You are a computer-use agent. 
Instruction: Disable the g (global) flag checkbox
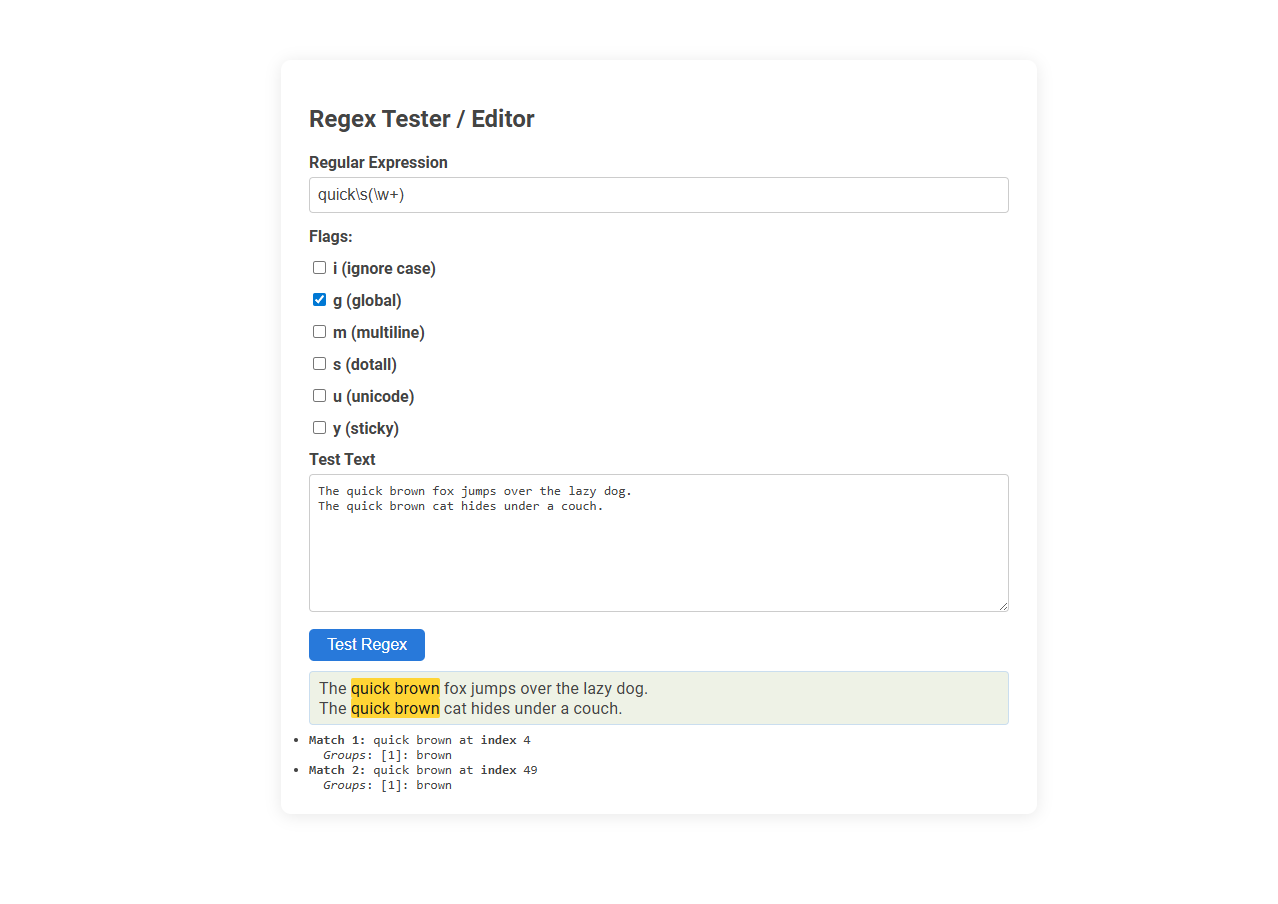(x=319, y=299)
